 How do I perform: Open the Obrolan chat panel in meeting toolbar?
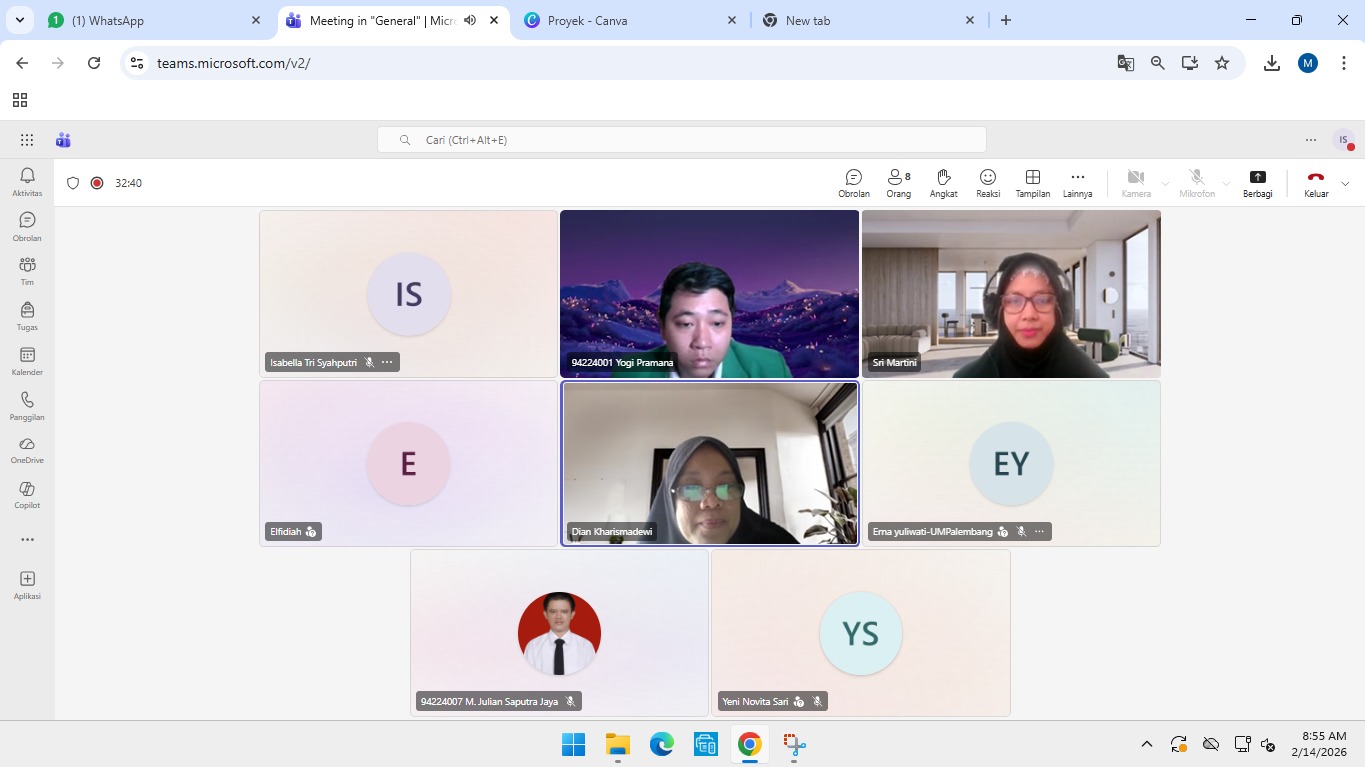pyautogui.click(x=853, y=183)
